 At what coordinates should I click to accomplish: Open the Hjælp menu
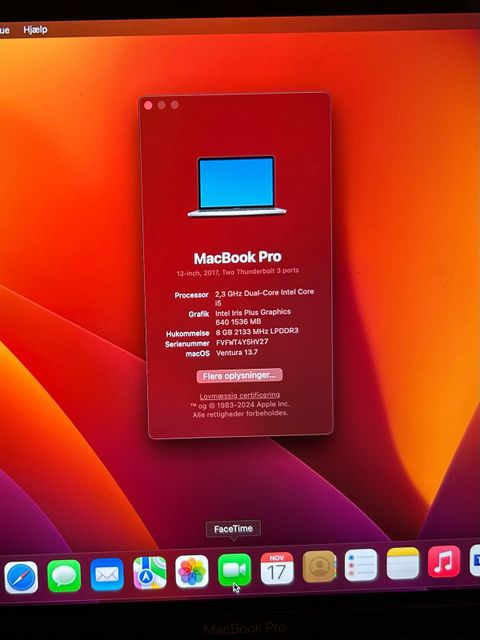pos(35,30)
